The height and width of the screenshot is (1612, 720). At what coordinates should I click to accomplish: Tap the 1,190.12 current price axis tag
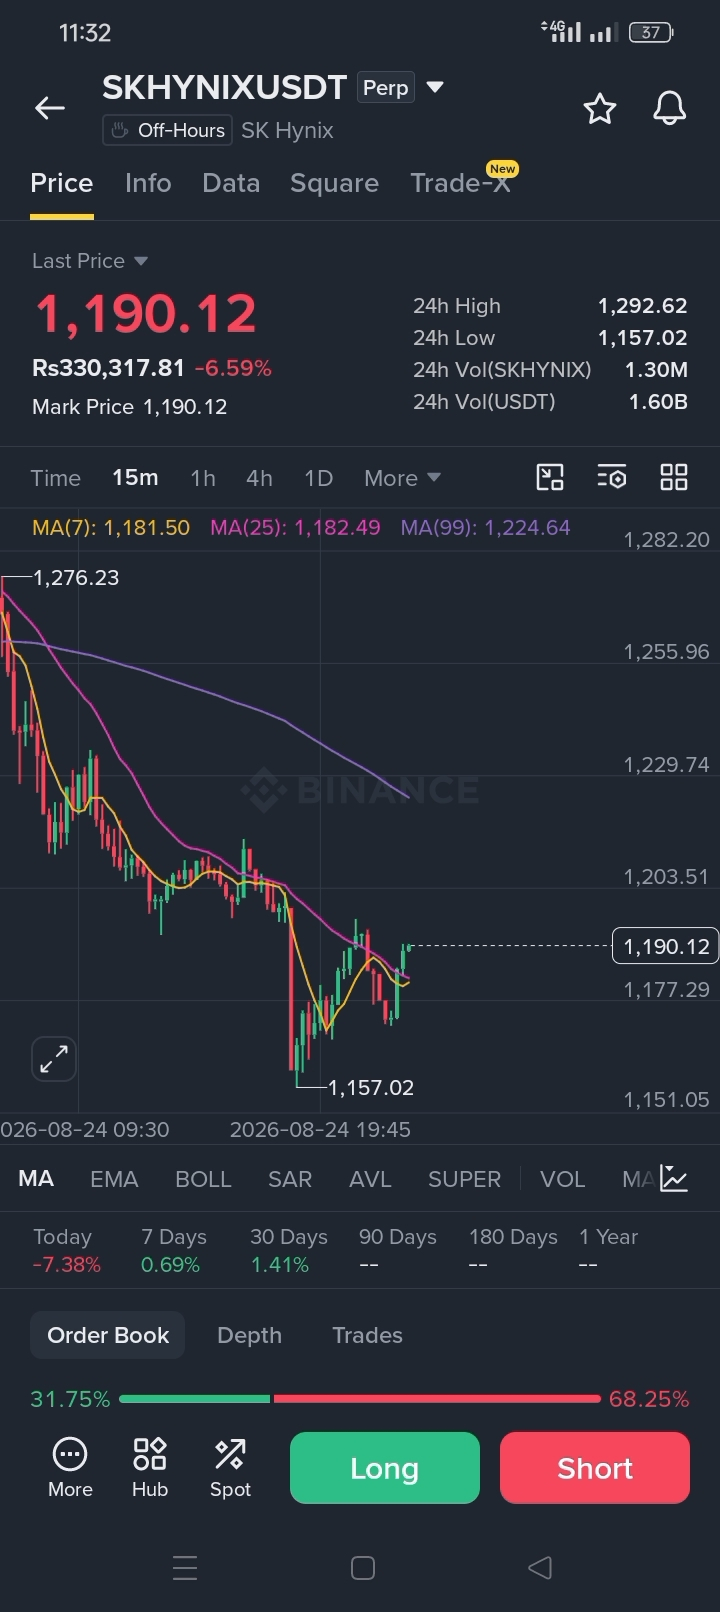[666, 946]
